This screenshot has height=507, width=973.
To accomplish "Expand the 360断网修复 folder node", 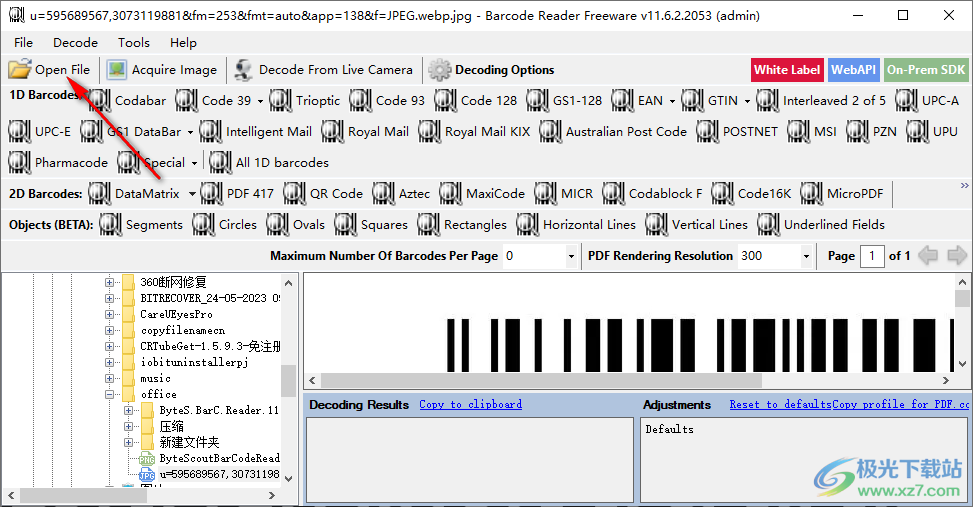I will click(109, 282).
